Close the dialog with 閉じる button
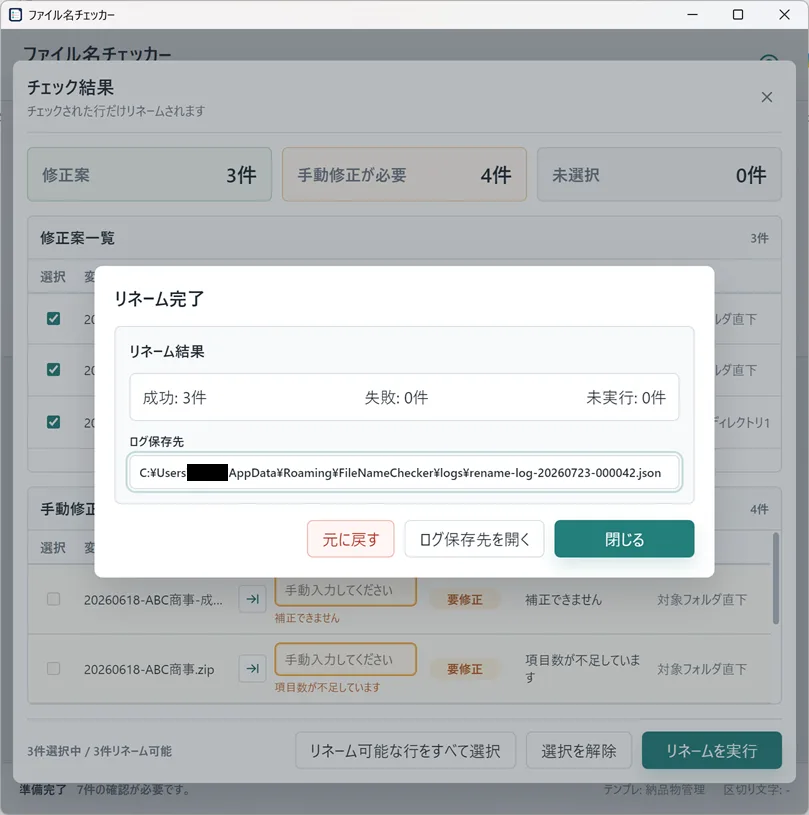 click(x=624, y=539)
